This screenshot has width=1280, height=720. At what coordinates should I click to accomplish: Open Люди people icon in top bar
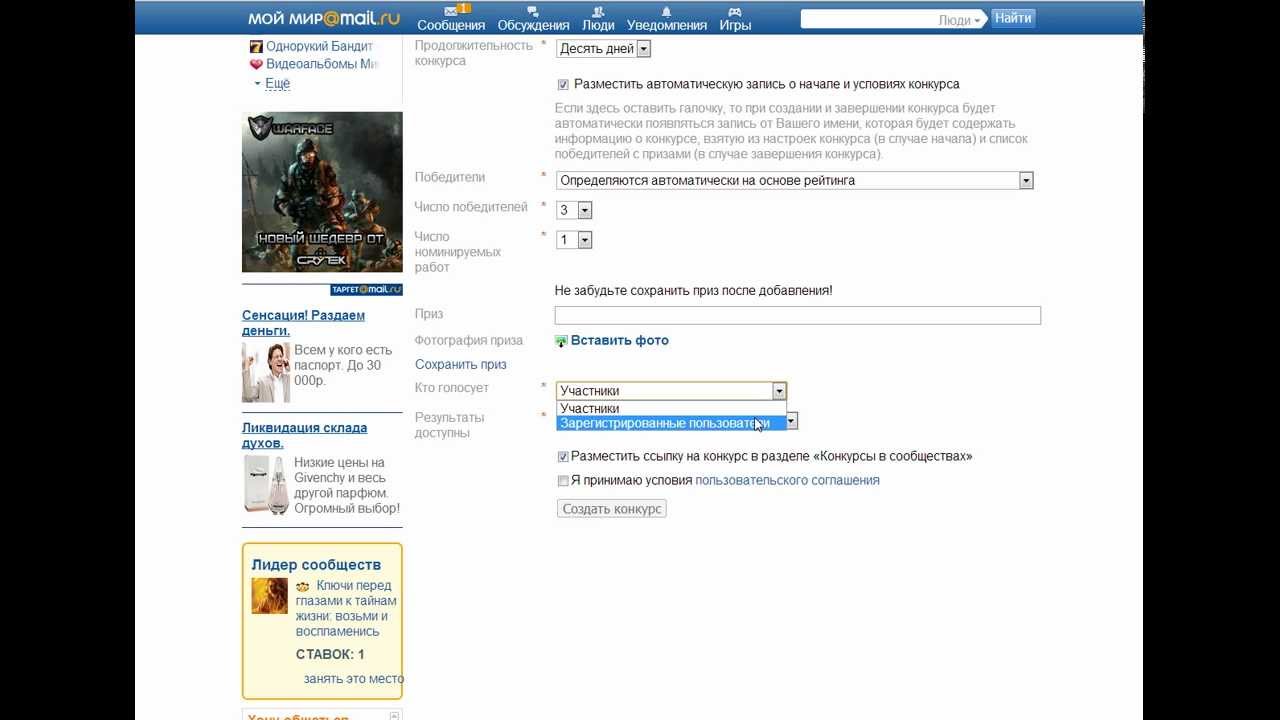pyautogui.click(x=598, y=11)
